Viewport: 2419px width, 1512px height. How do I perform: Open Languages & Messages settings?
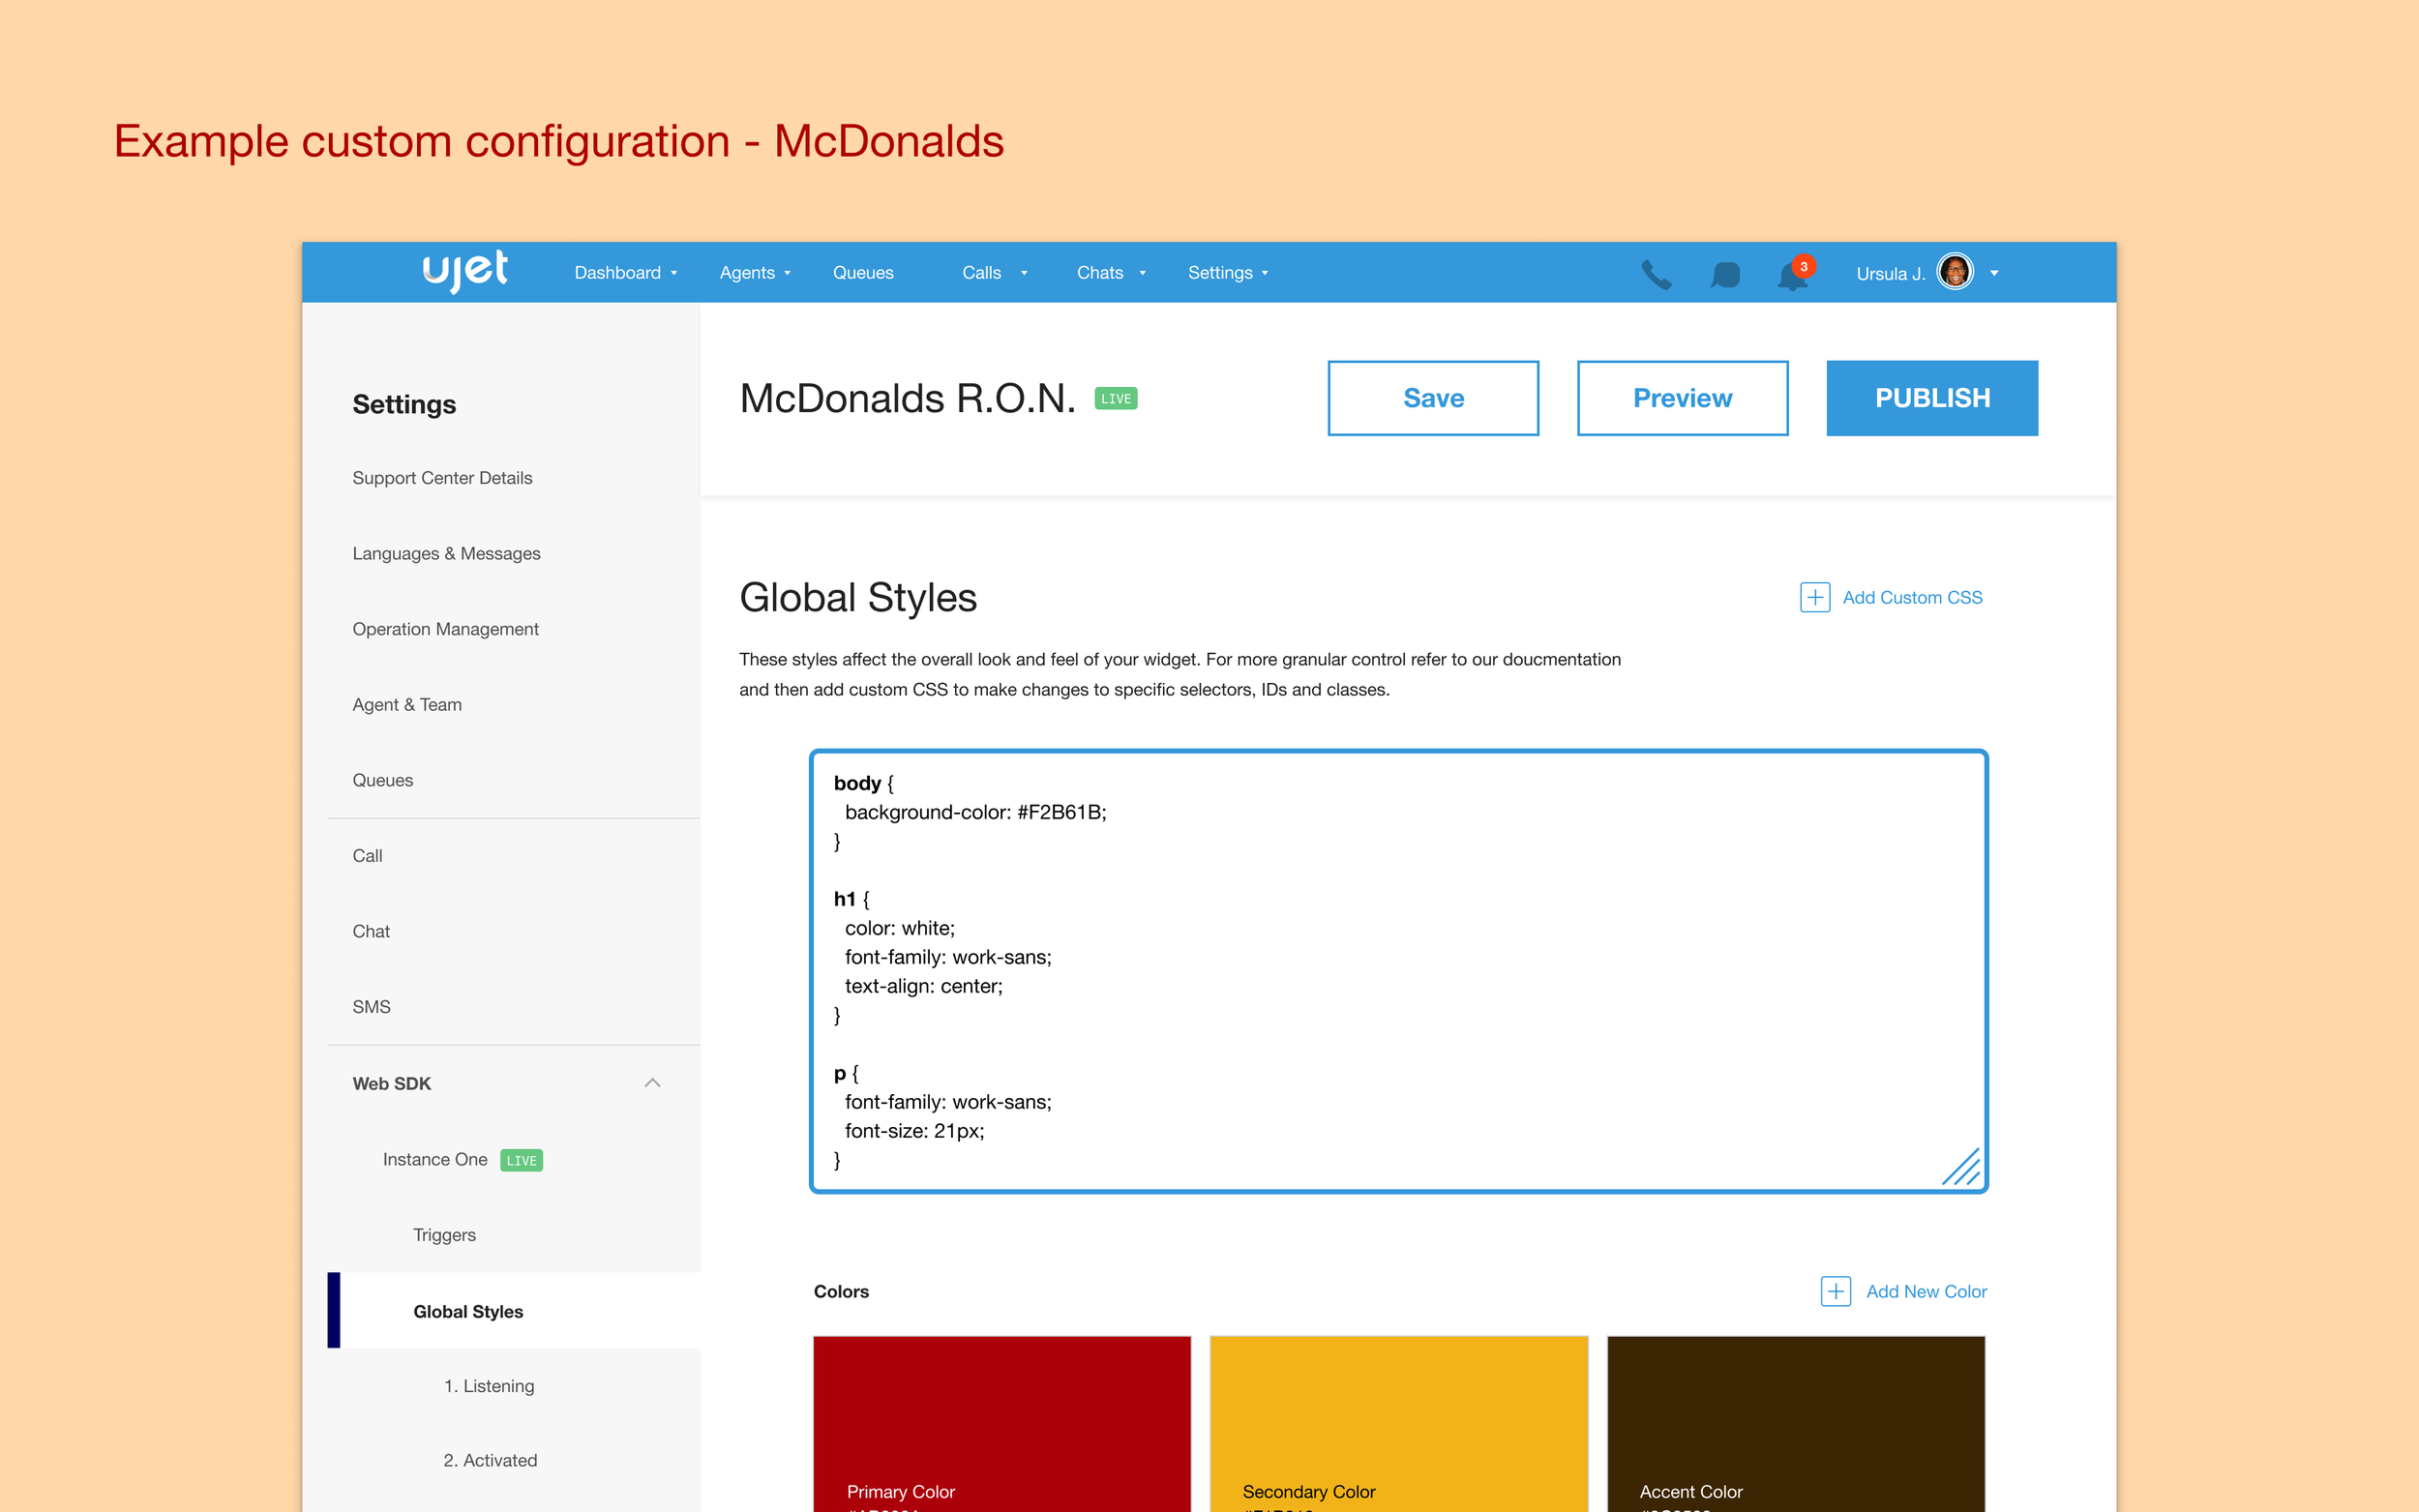(x=446, y=553)
